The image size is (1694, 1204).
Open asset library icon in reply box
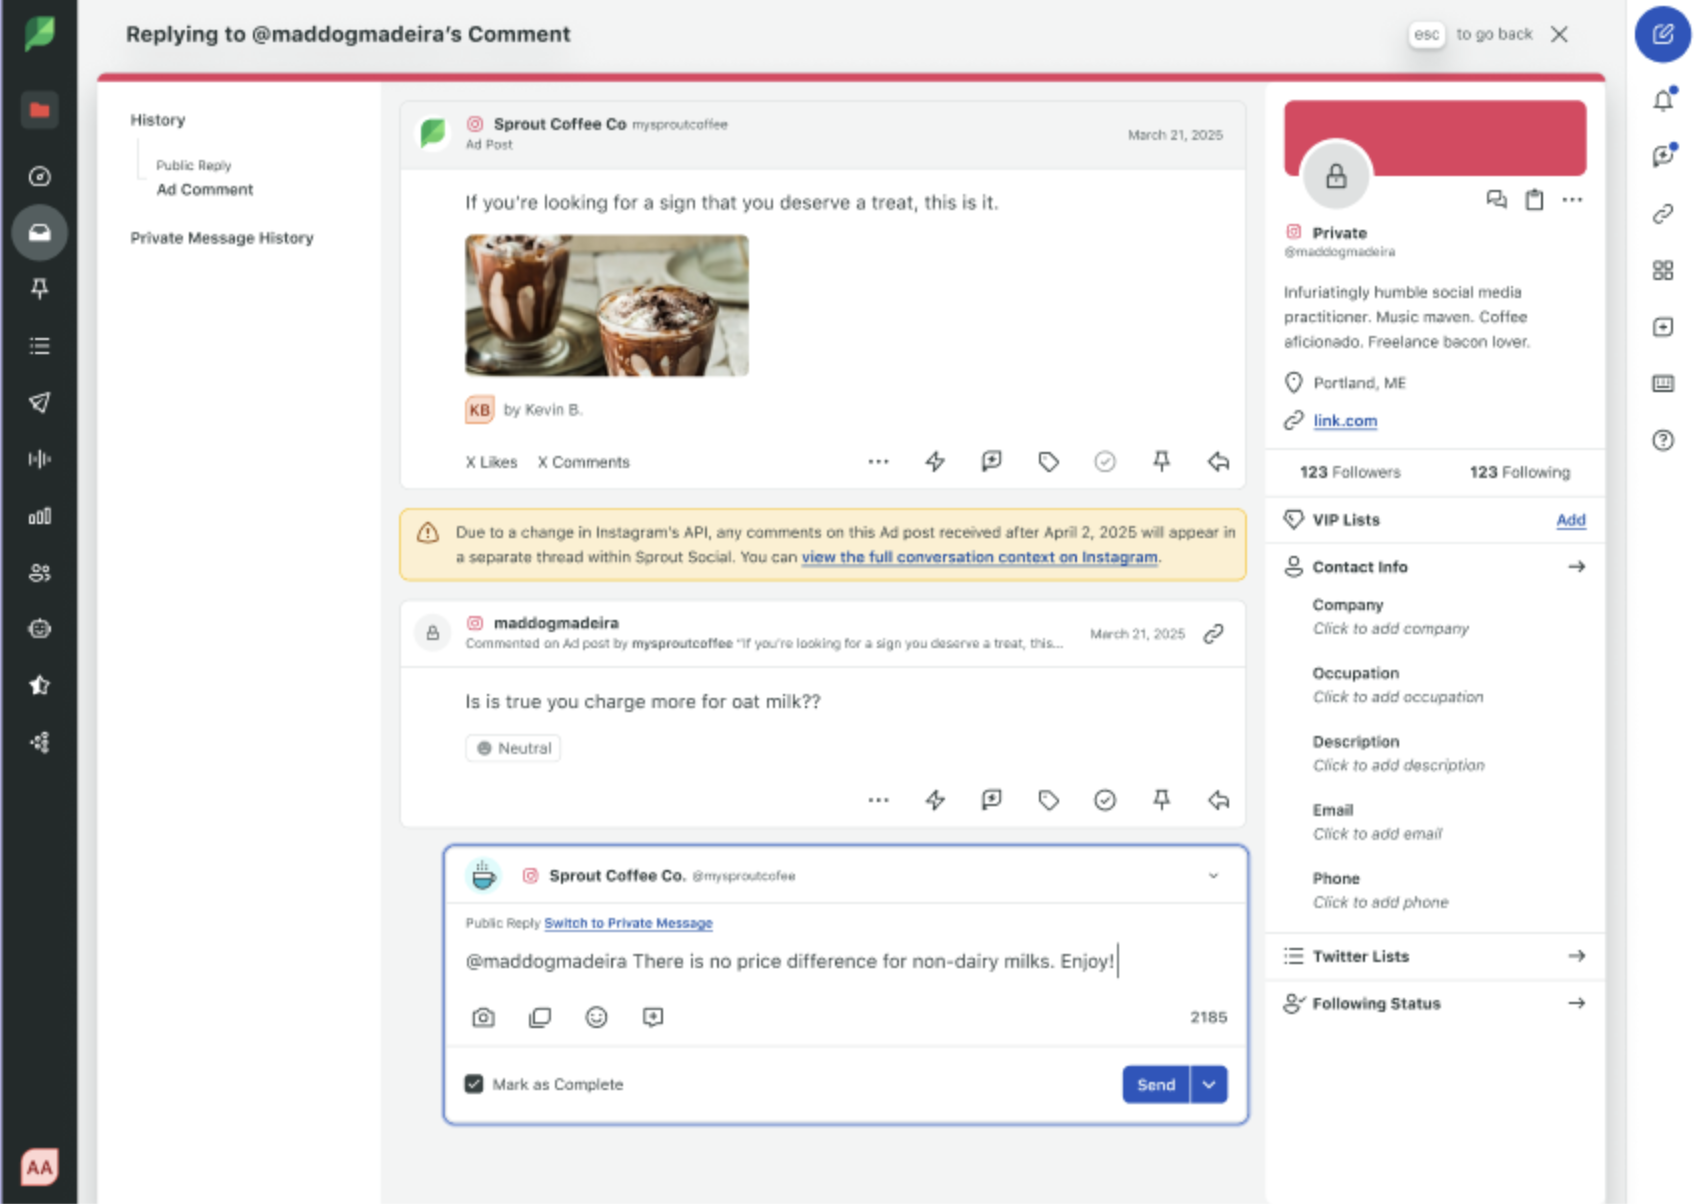pyautogui.click(x=540, y=1017)
